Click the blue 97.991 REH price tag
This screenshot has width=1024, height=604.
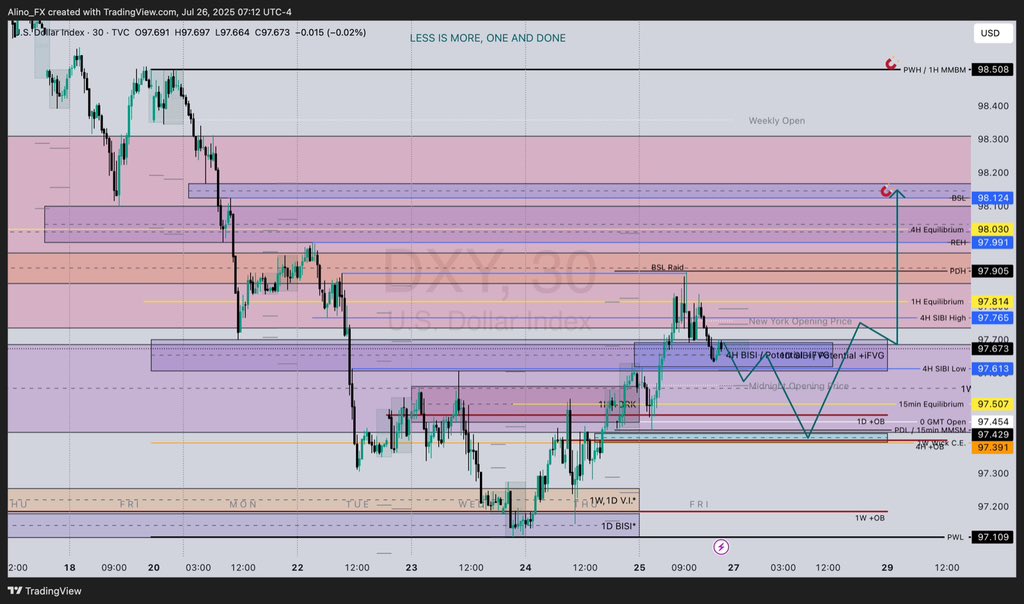click(993, 242)
